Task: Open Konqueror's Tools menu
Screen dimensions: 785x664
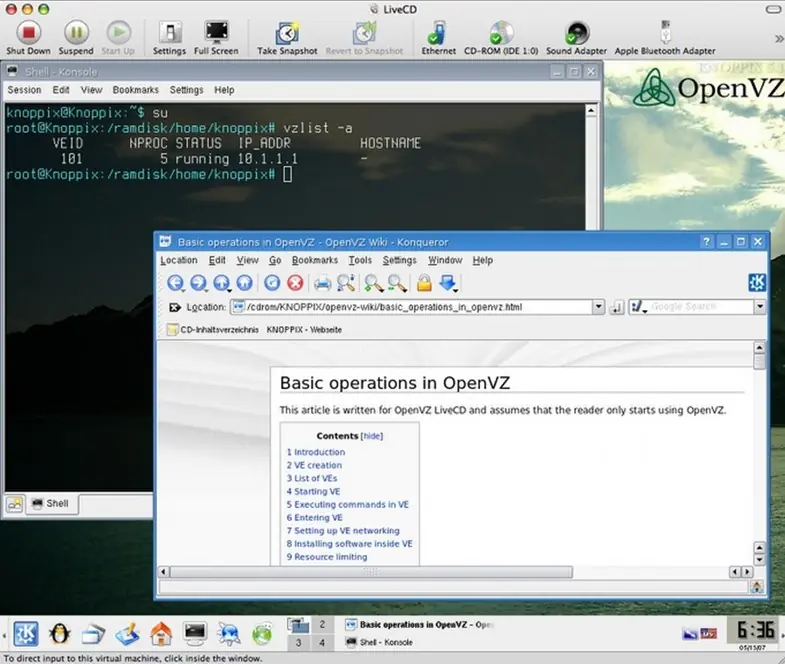Action: coord(360,260)
